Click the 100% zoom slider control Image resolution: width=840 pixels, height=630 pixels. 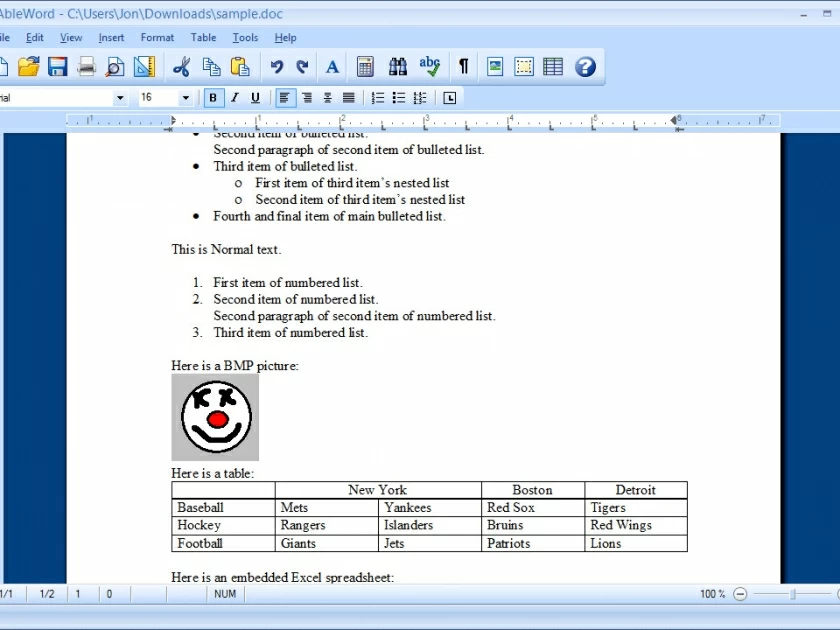pos(740,593)
